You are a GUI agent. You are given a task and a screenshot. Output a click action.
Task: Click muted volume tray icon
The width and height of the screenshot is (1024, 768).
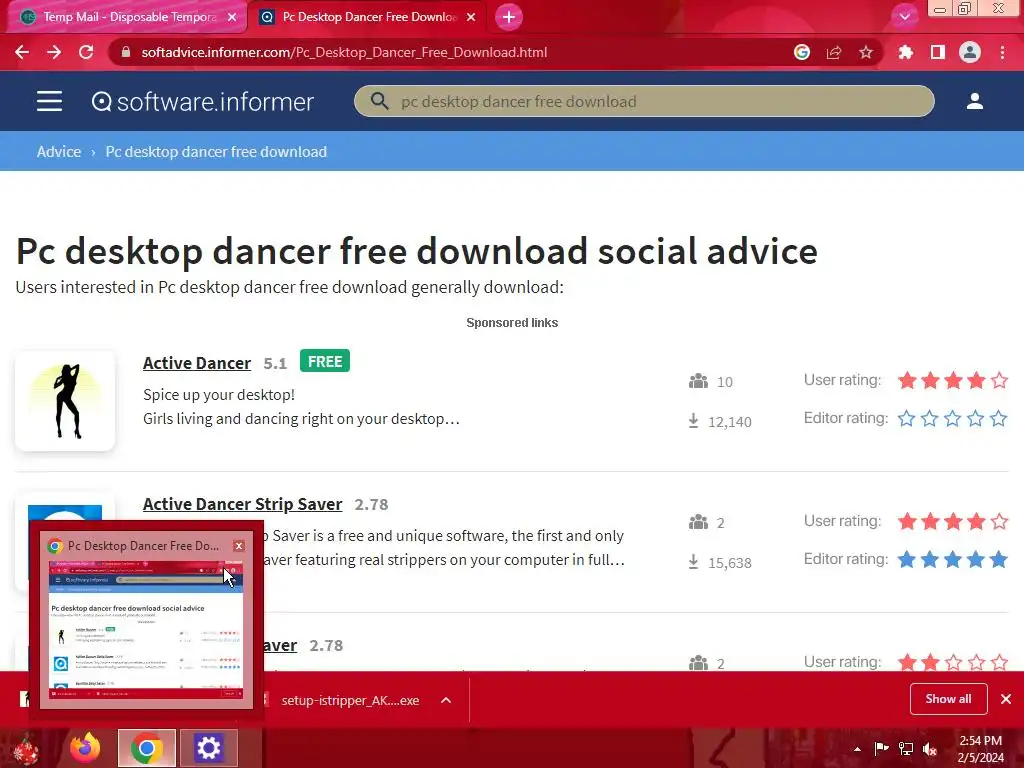pos(930,749)
